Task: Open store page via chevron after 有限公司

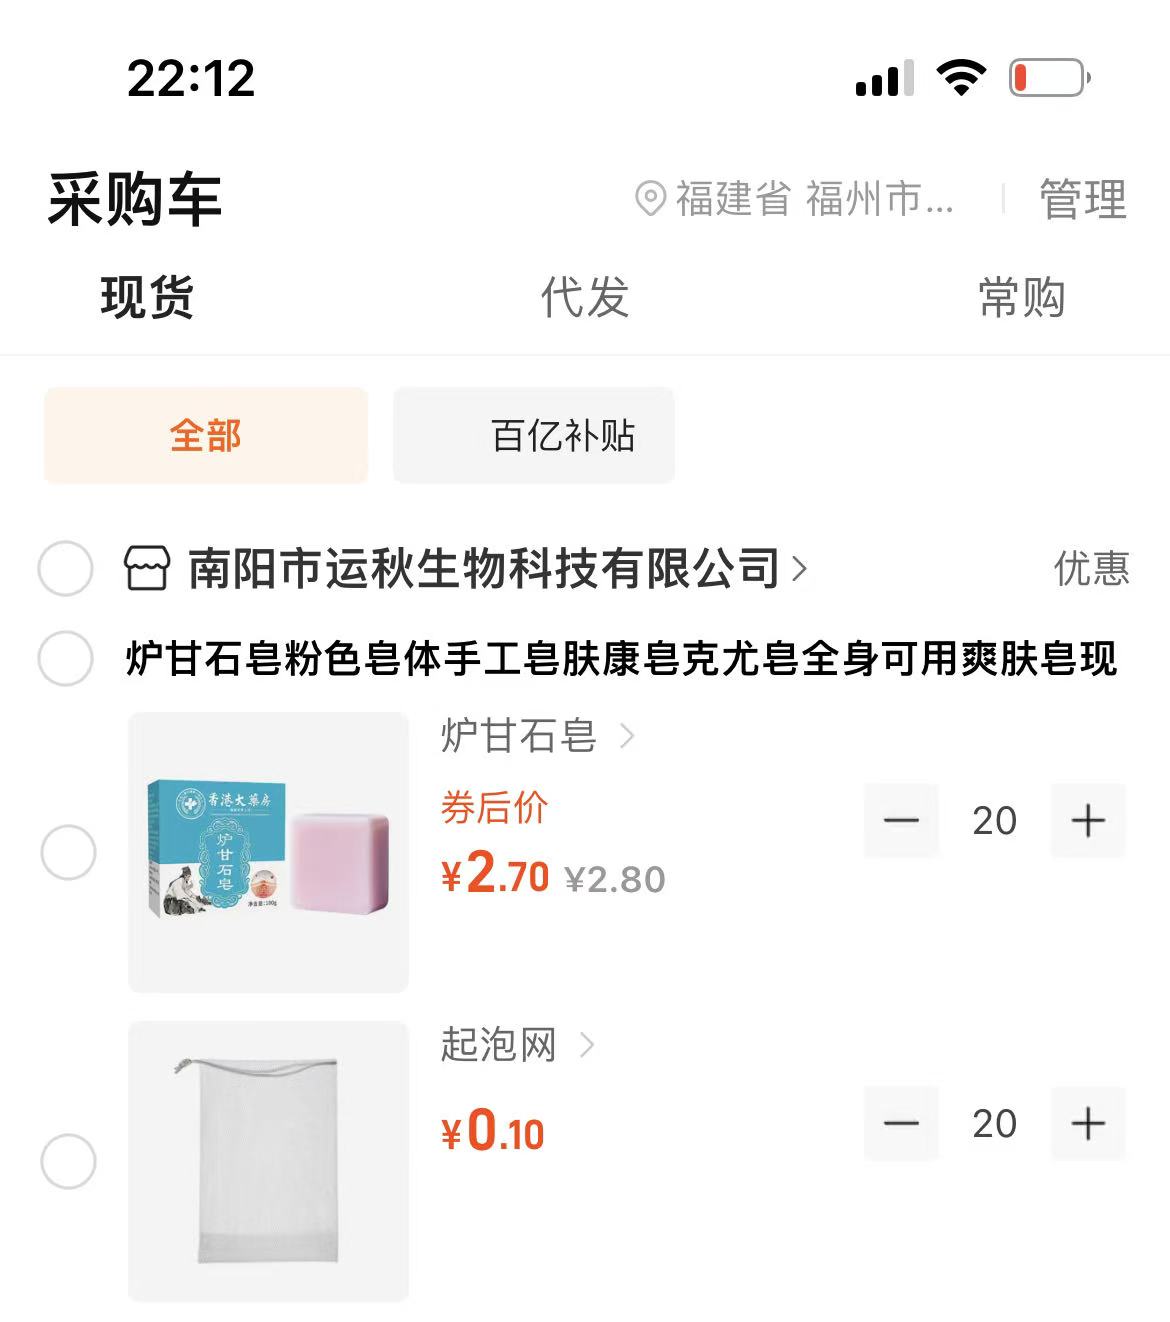Action: point(799,569)
